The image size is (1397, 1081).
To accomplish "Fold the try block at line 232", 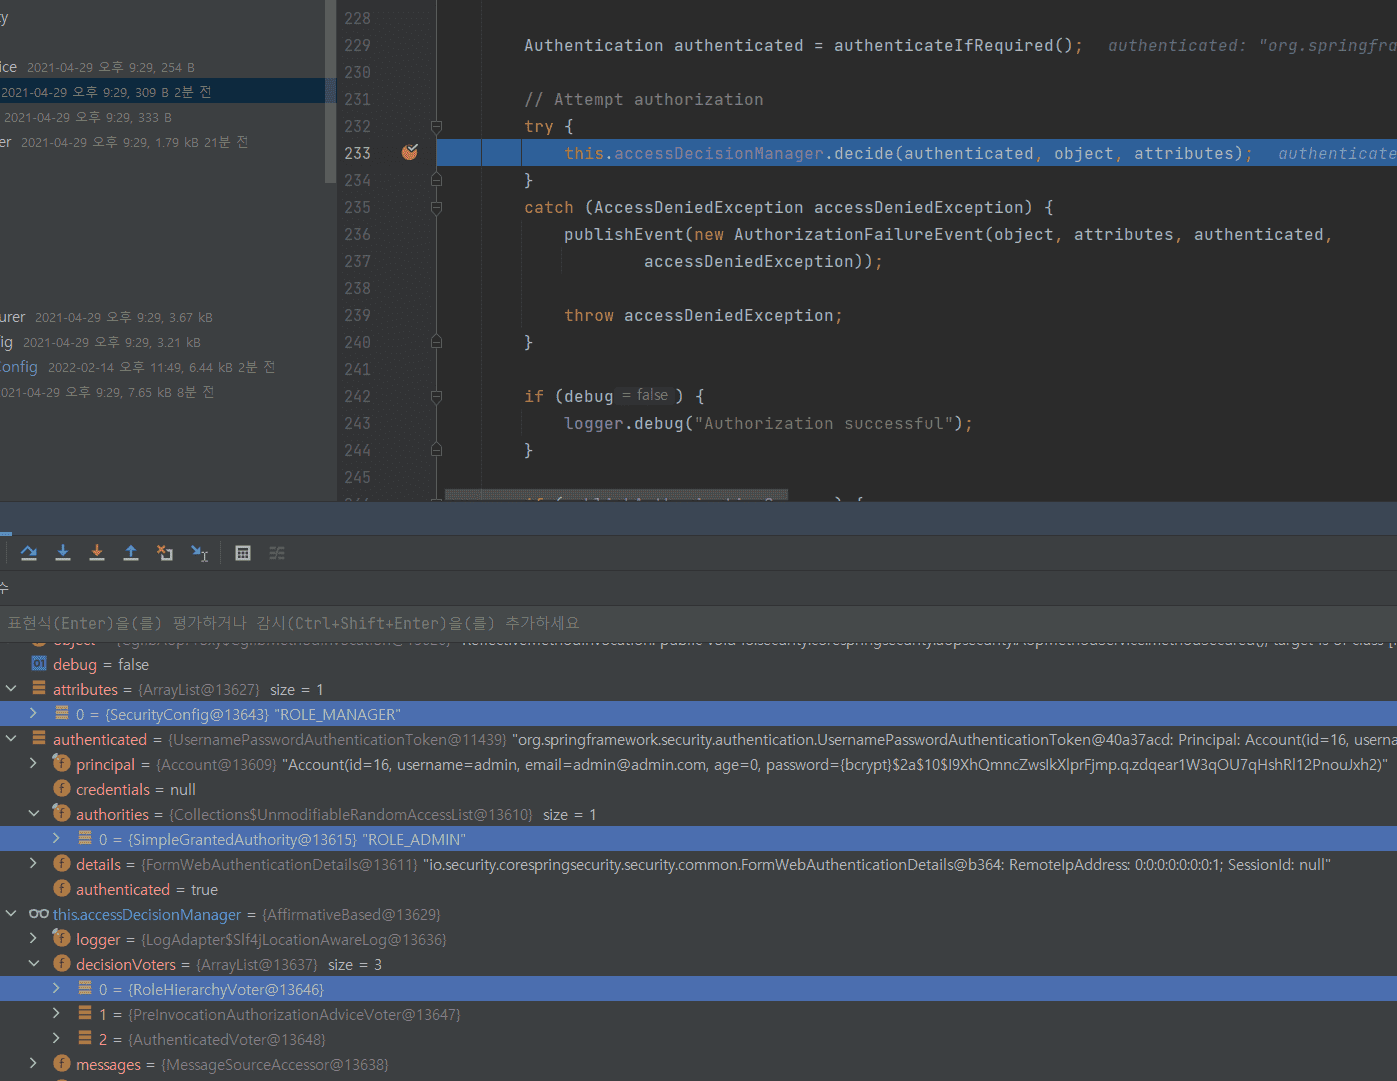I will click(436, 127).
